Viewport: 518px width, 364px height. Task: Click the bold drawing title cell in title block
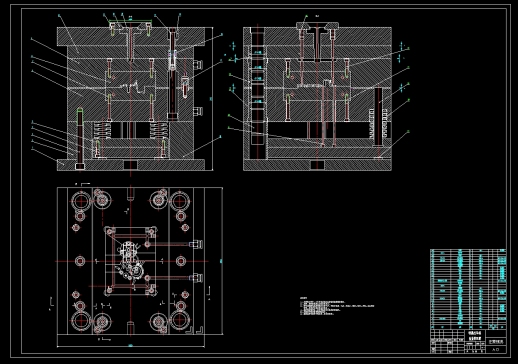click(x=475, y=336)
